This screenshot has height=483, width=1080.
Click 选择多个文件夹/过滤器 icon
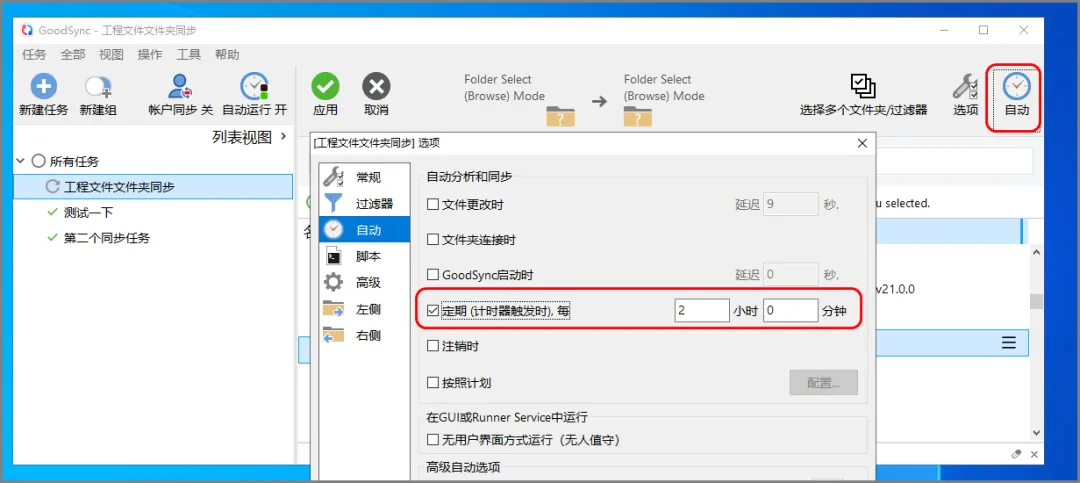[x=862, y=87]
